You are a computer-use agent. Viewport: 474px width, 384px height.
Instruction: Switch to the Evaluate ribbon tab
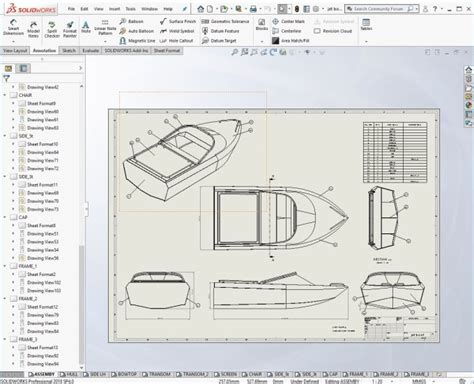(90, 50)
